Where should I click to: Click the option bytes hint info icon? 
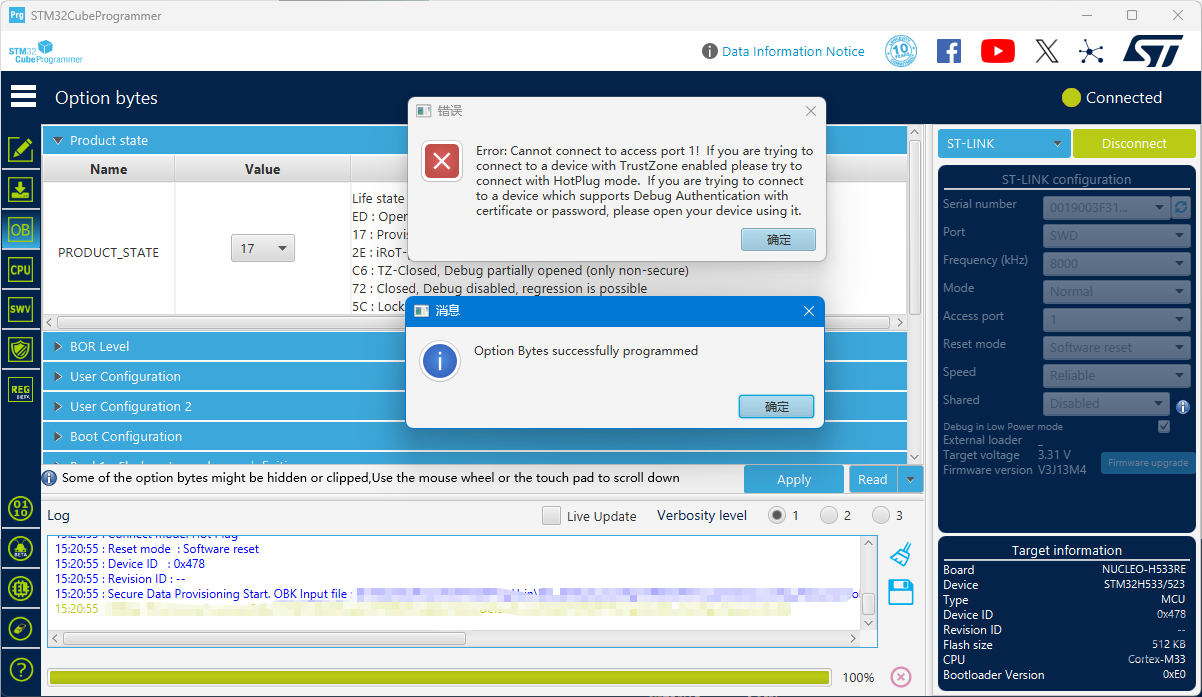coord(49,478)
